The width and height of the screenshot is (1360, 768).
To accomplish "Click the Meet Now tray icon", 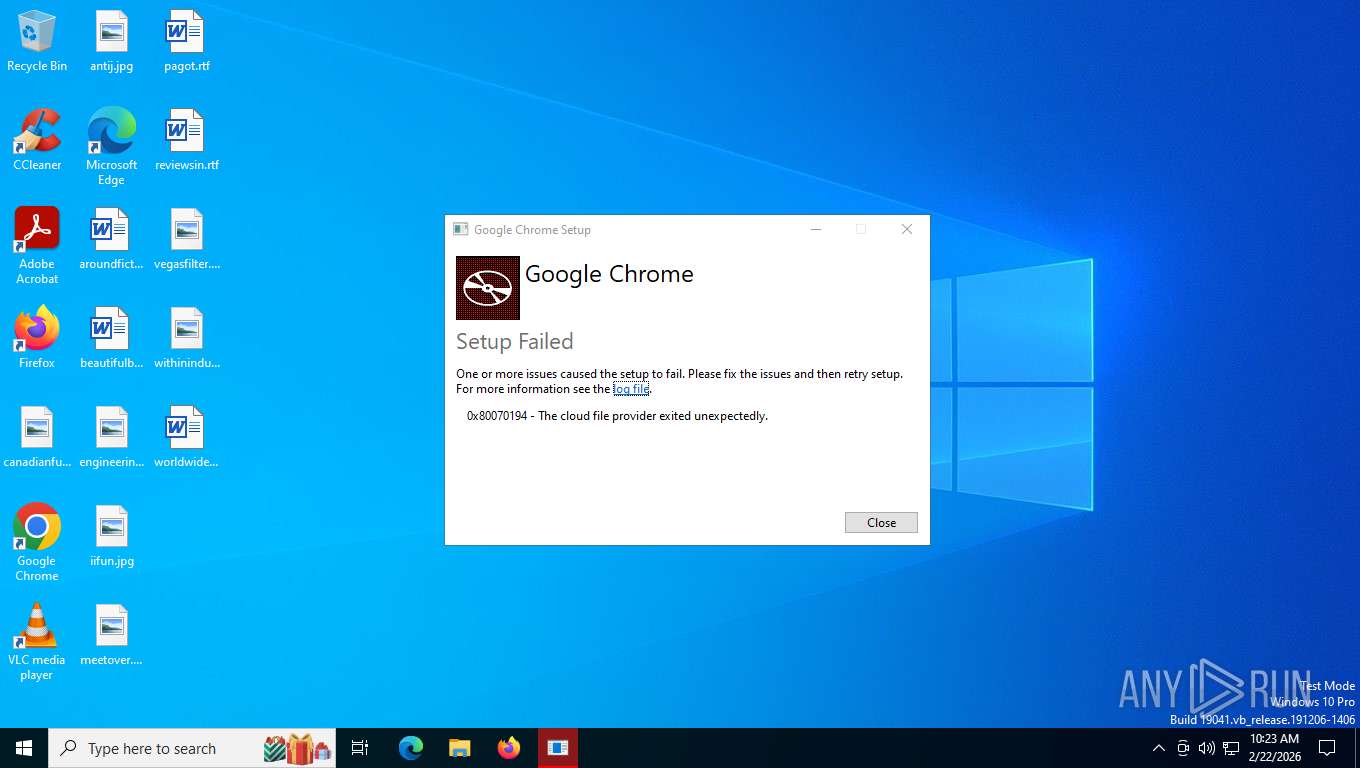I will [x=1183, y=748].
